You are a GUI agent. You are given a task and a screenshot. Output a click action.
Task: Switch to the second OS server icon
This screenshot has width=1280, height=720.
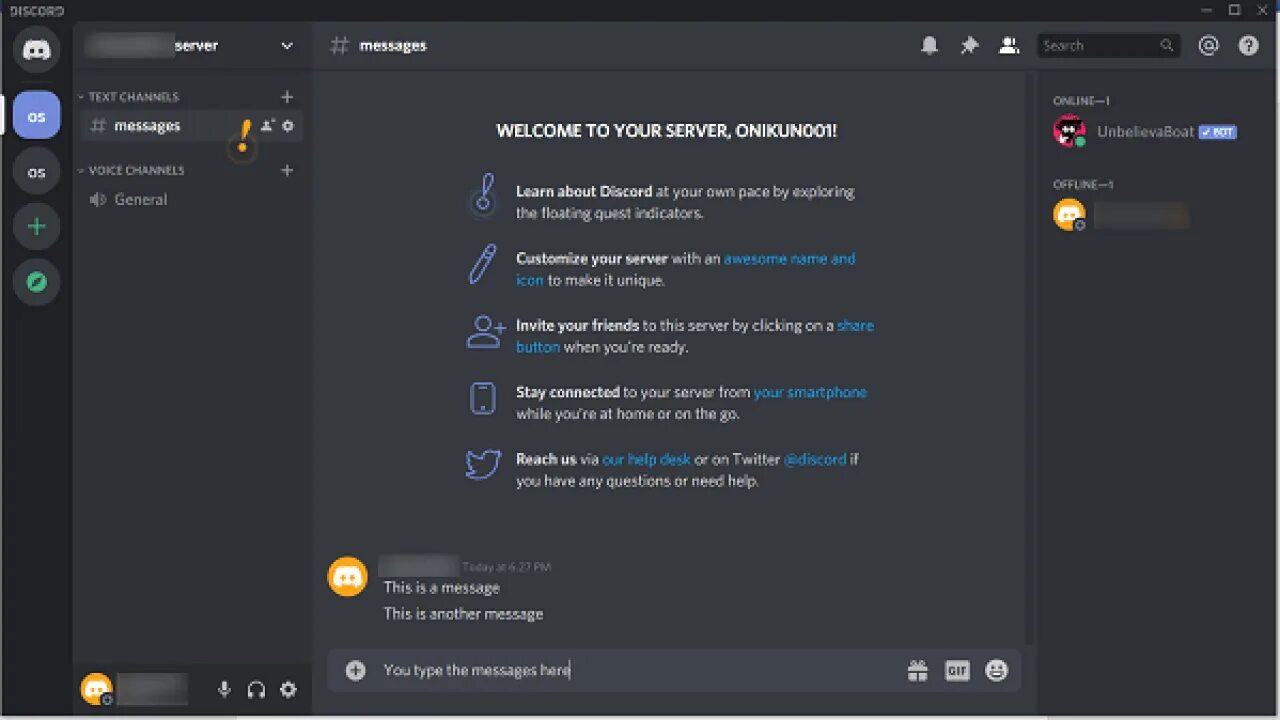tap(37, 172)
